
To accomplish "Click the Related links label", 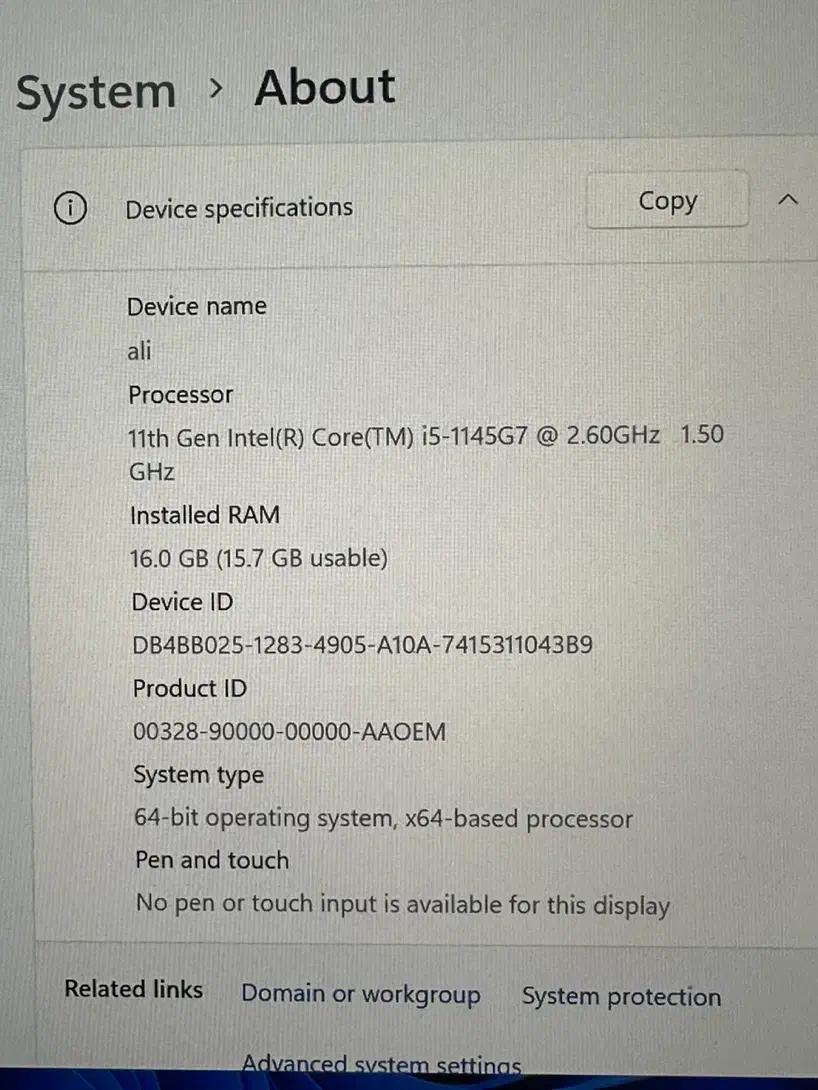I will 133,989.
